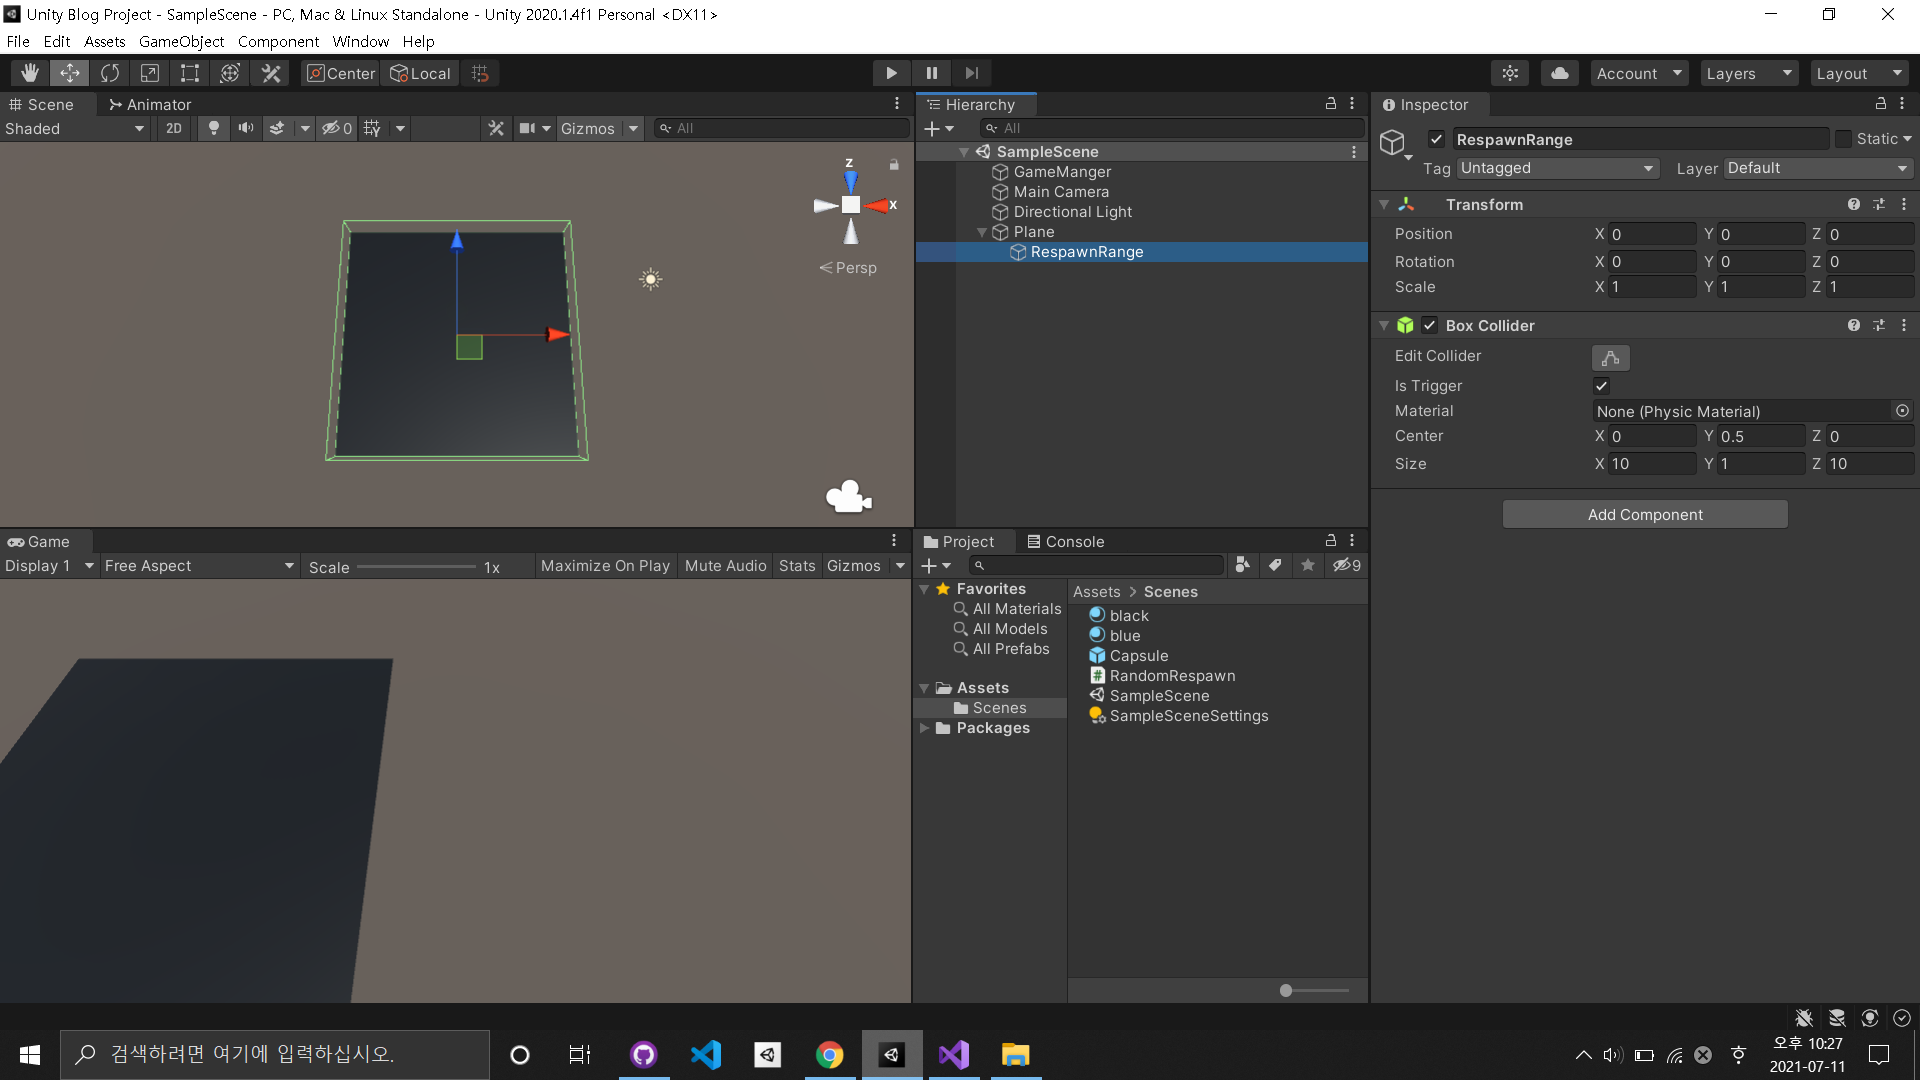Open custom editor tools
The height and width of the screenshot is (1080, 1920).
pos(271,73)
